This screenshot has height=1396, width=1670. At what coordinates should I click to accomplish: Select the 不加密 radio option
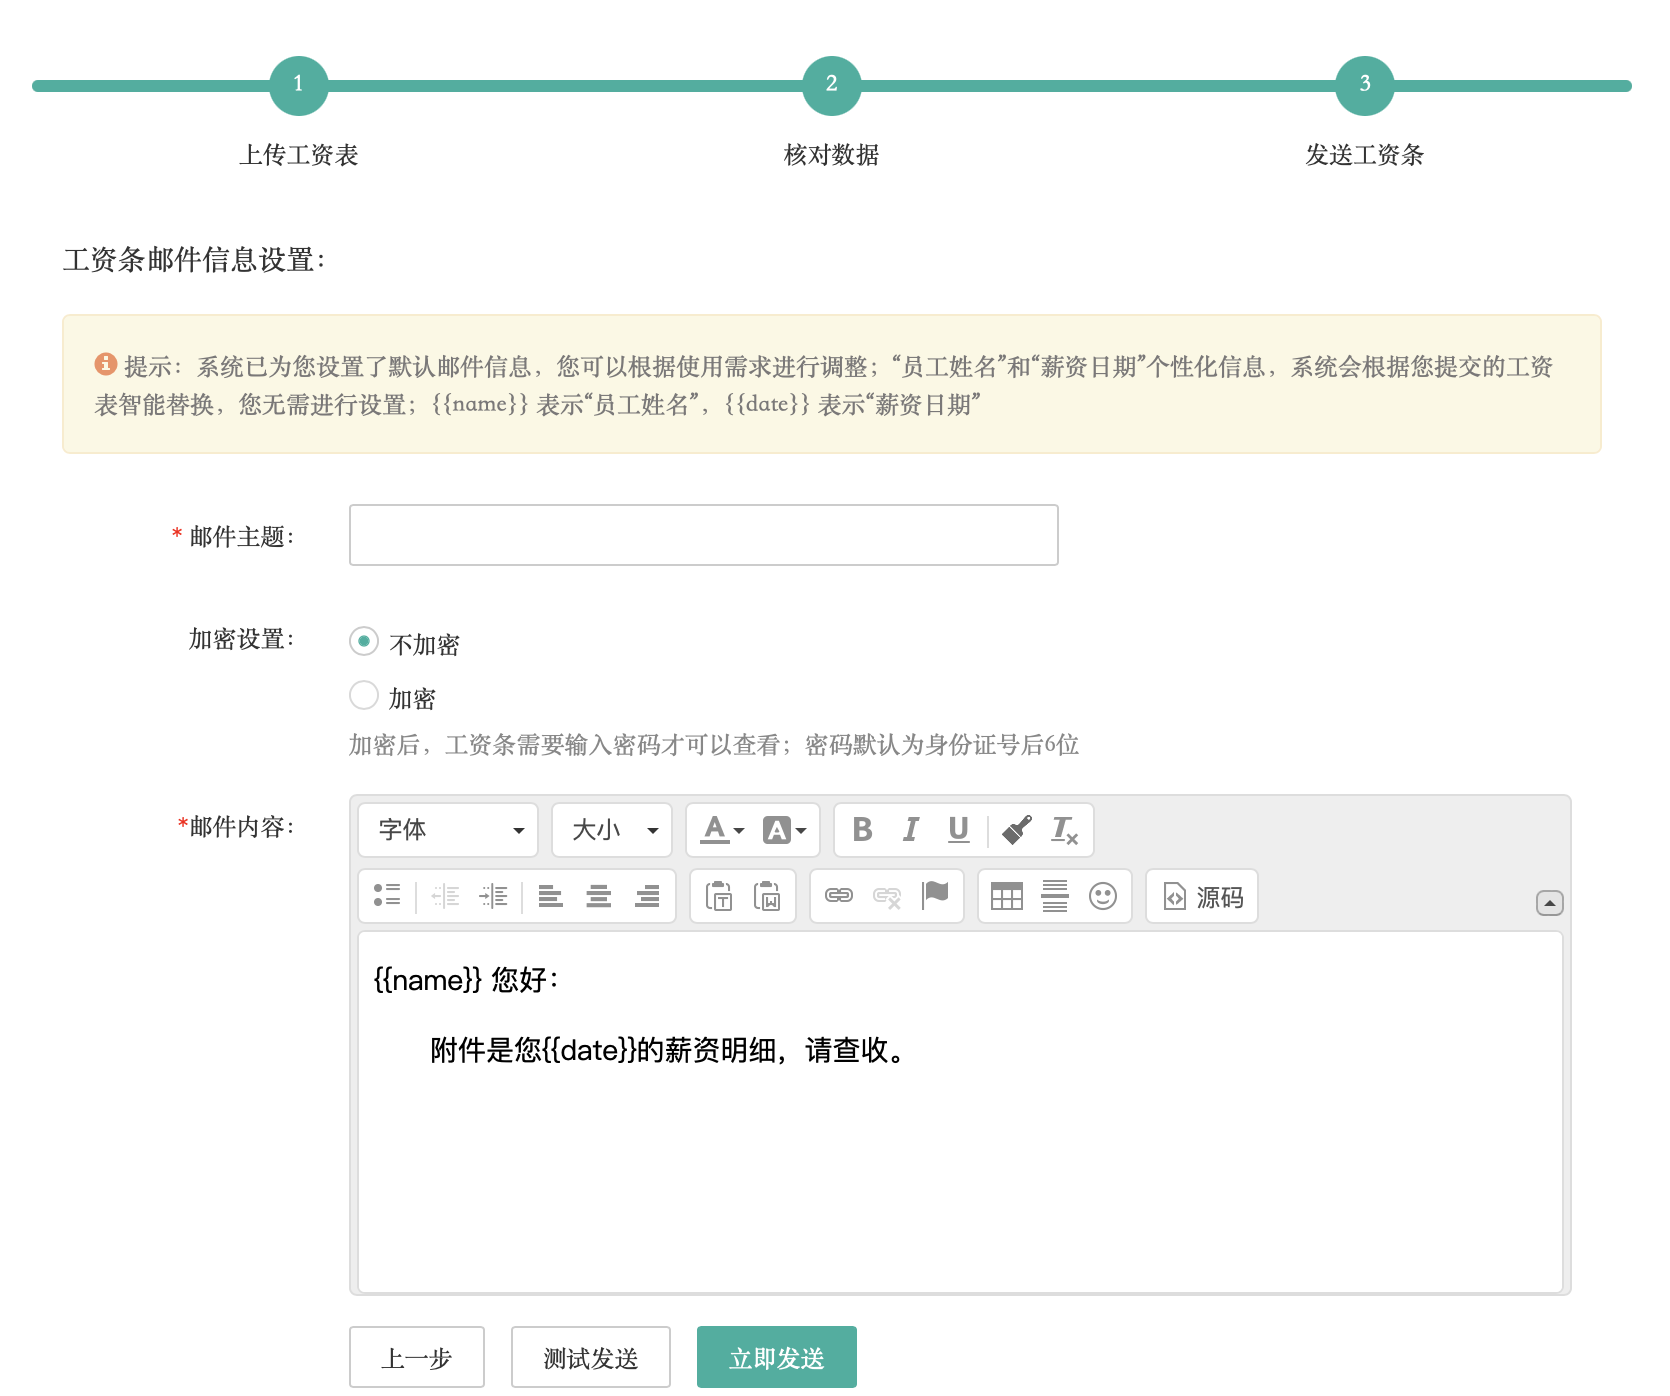pyautogui.click(x=364, y=641)
